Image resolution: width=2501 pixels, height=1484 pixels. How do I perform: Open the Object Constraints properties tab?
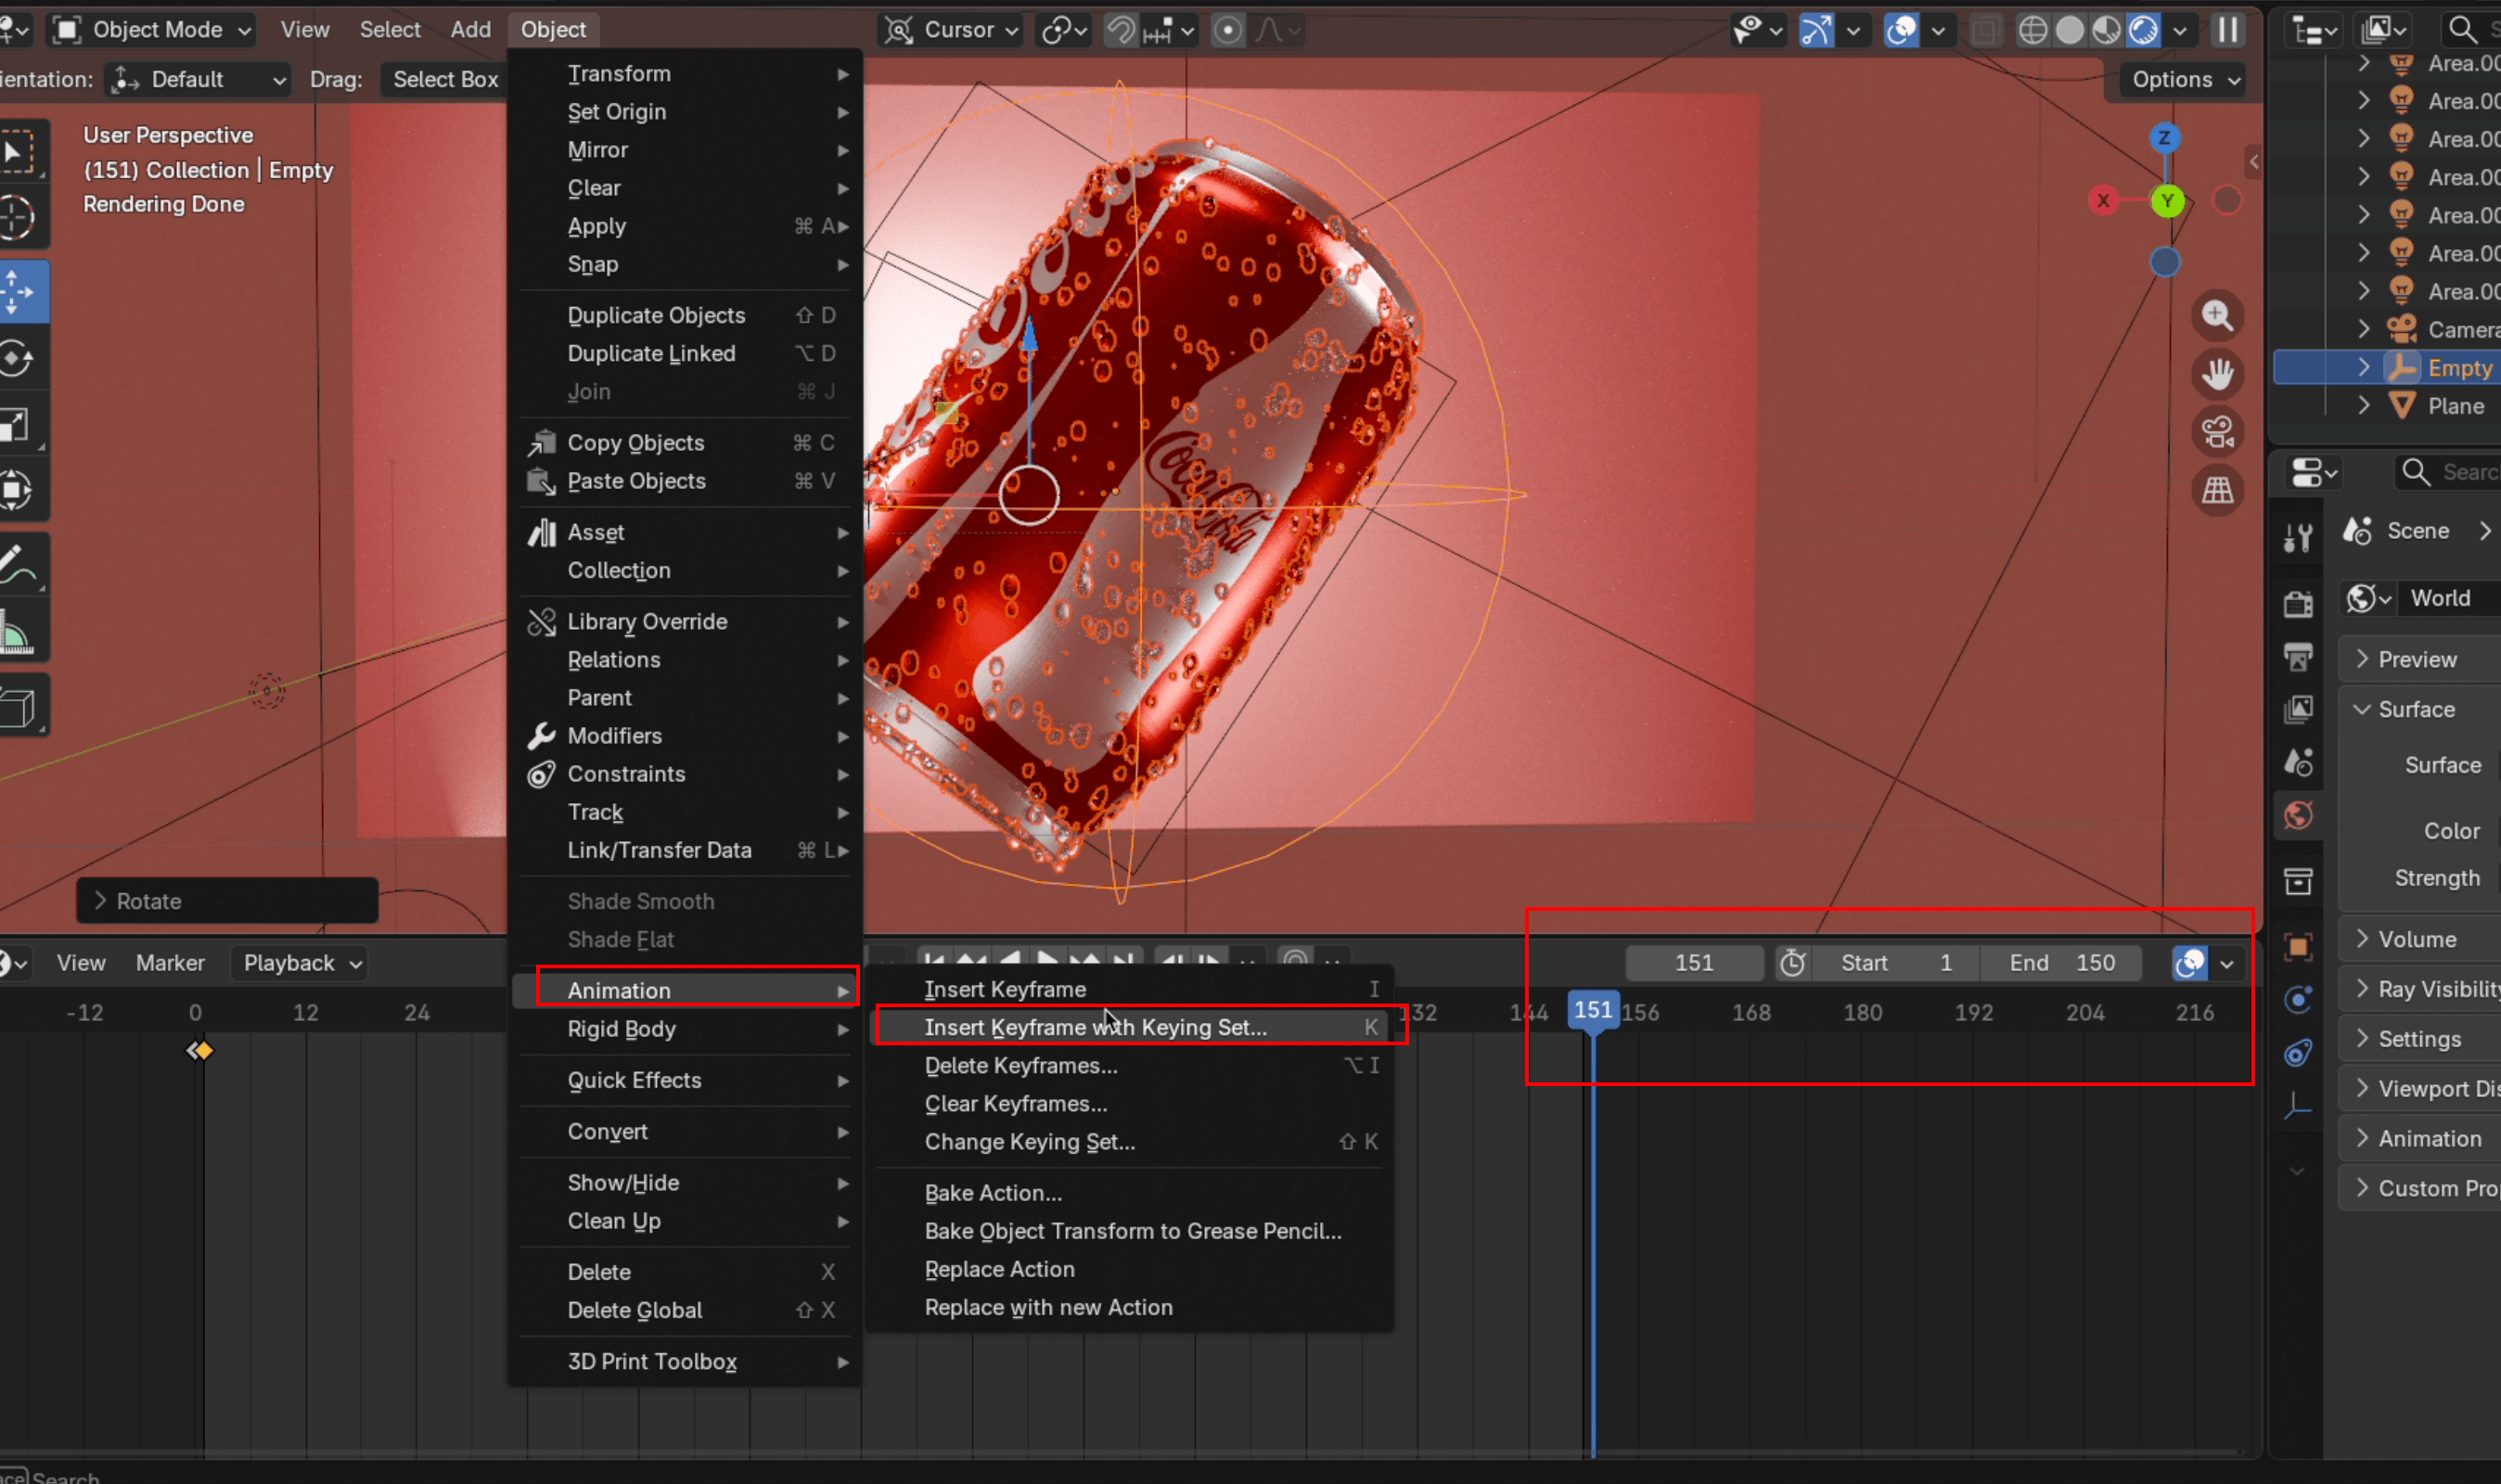(2298, 1052)
